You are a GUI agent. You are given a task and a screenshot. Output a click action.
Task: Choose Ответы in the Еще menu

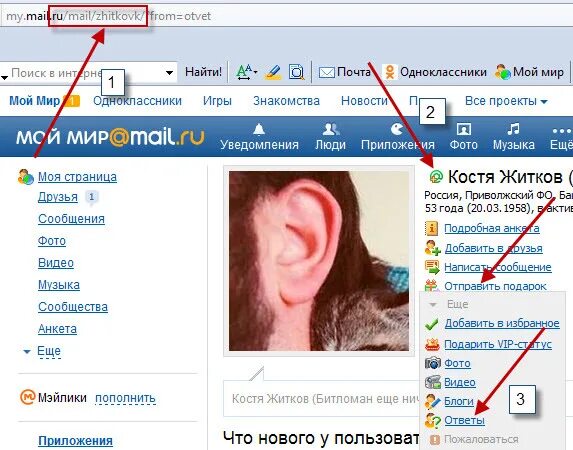pyautogui.click(x=464, y=420)
